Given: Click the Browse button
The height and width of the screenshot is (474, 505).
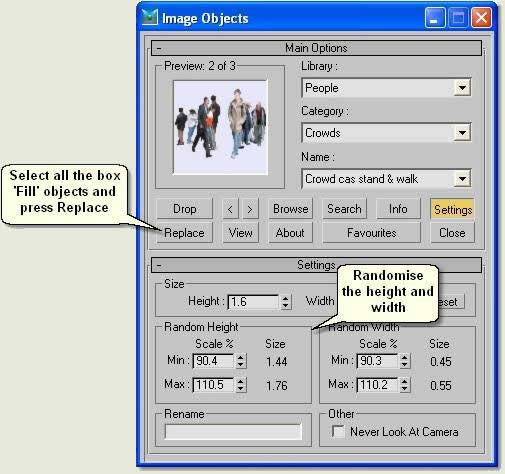Looking at the screenshot, I should click(290, 209).
